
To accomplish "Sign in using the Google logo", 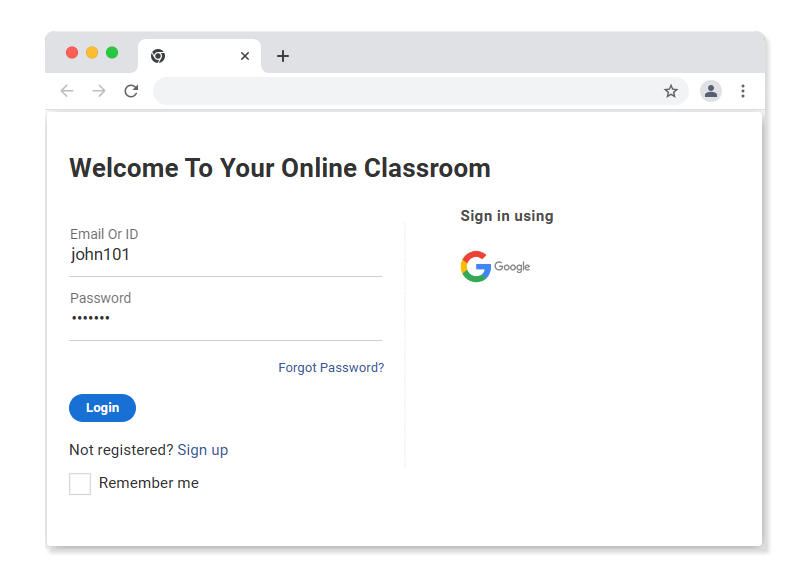I will pyautogui.click(x=495, y=267).
